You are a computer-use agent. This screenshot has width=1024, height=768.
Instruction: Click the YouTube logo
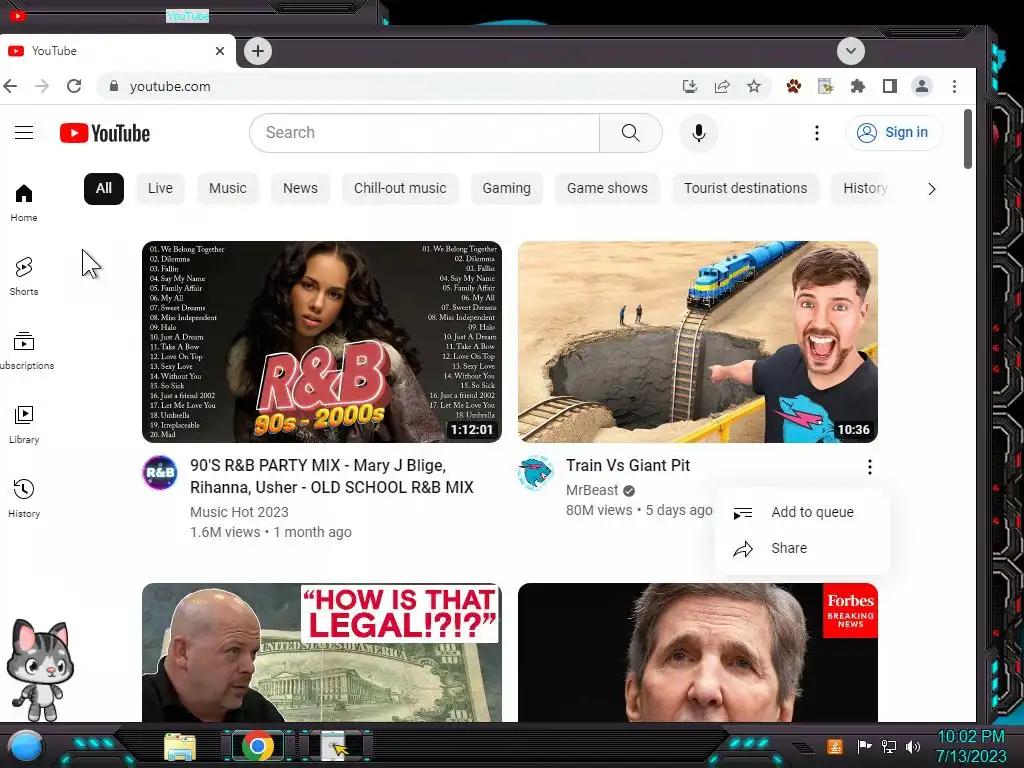click(104, 133)
